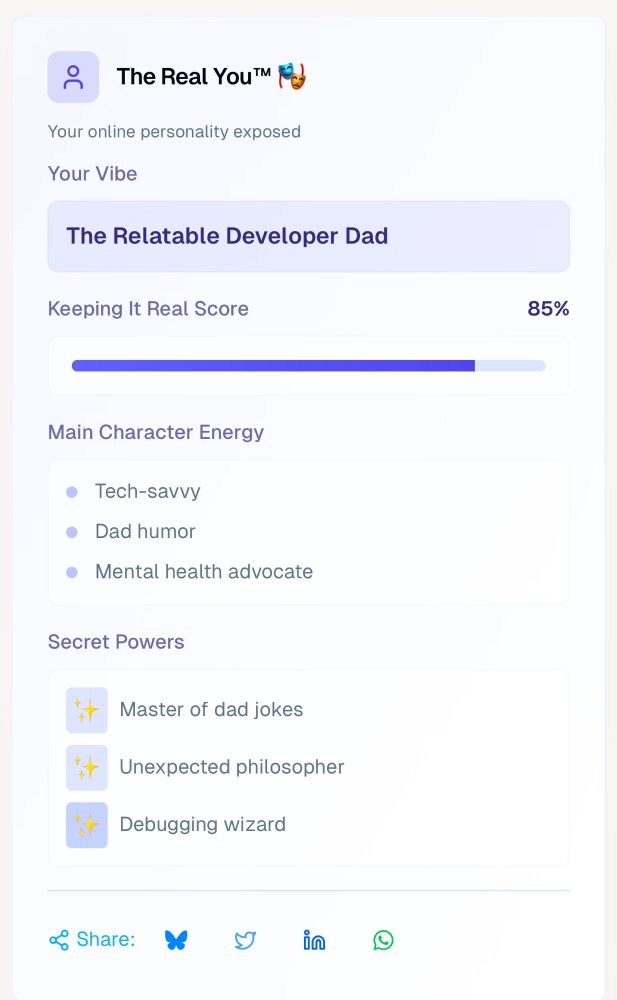Click the purple person avatar icon

73,77
